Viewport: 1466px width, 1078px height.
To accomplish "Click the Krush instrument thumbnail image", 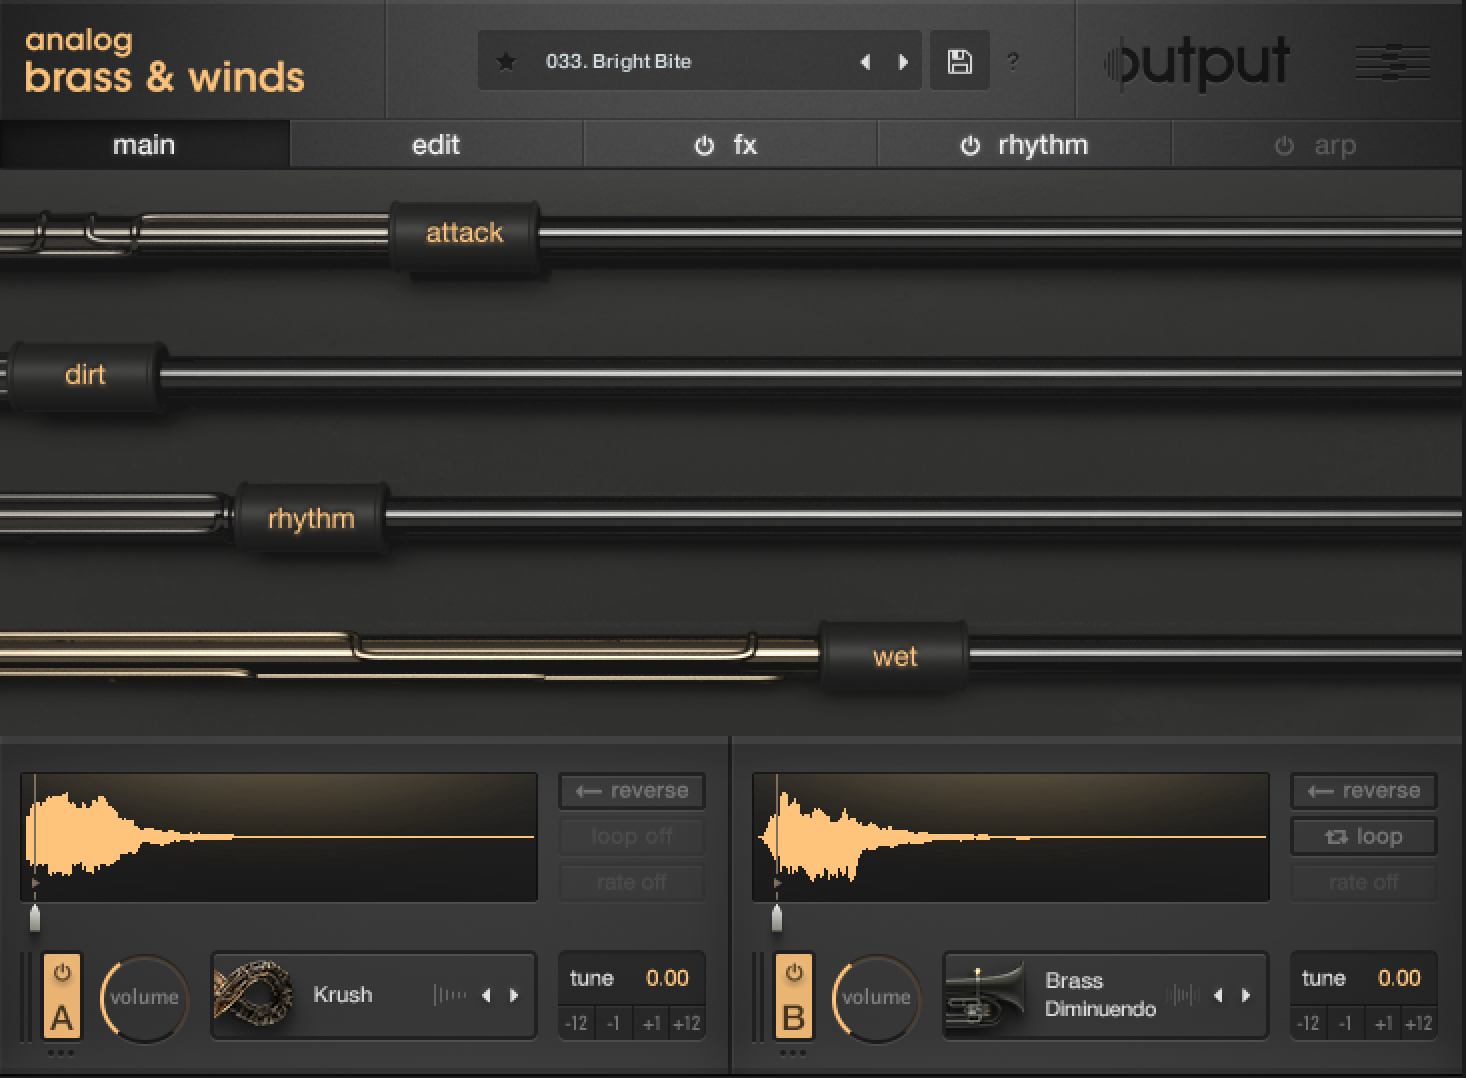I will pyautogui.click(x=254, y=995).
